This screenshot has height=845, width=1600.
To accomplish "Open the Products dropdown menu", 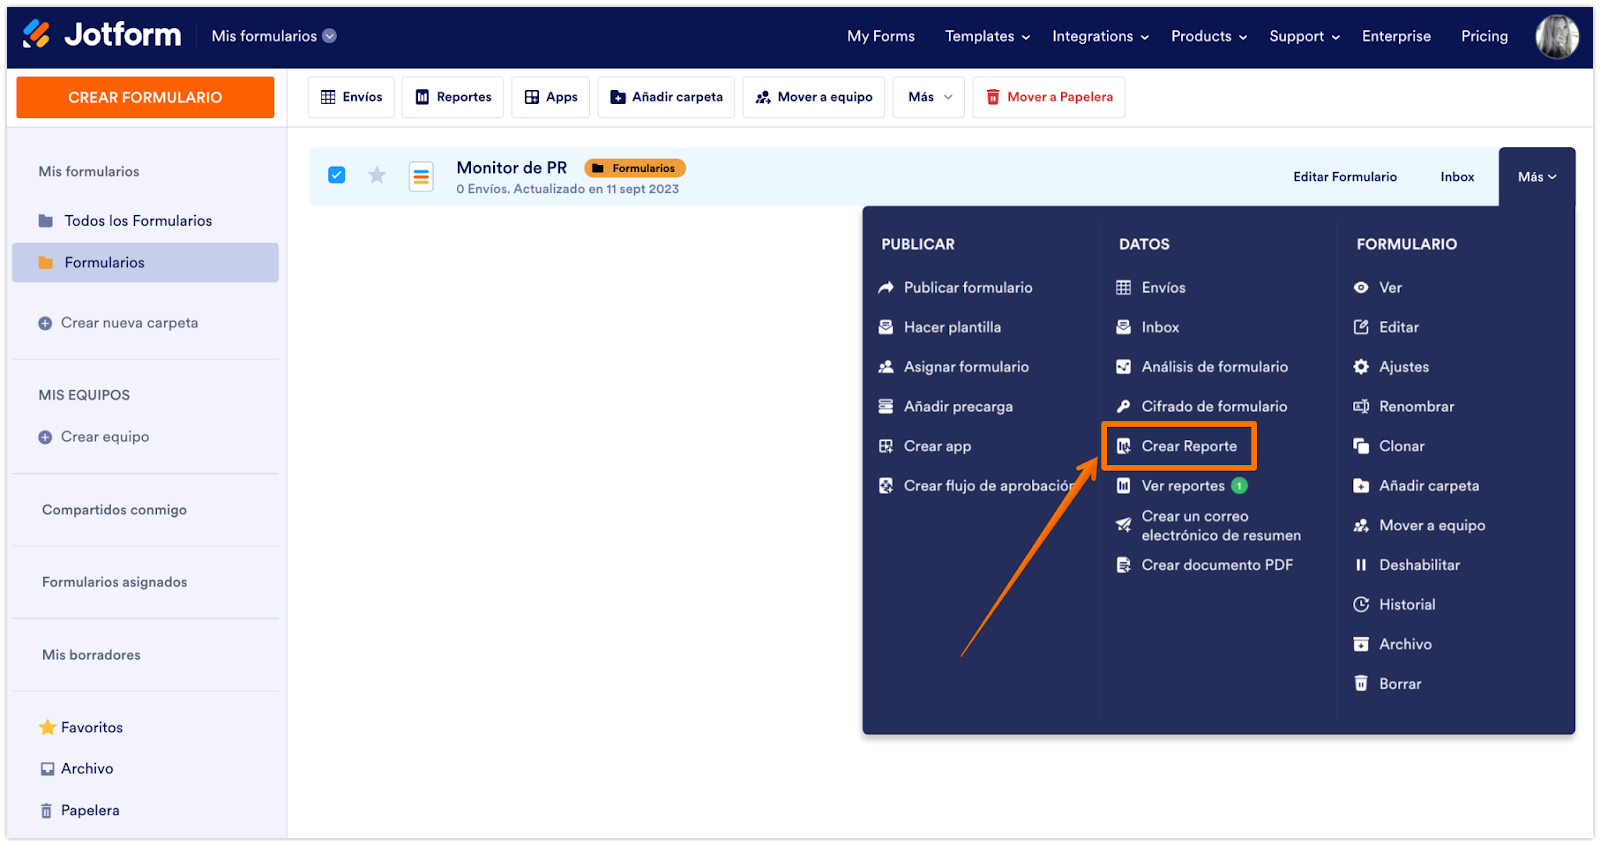I will 1209,36.
